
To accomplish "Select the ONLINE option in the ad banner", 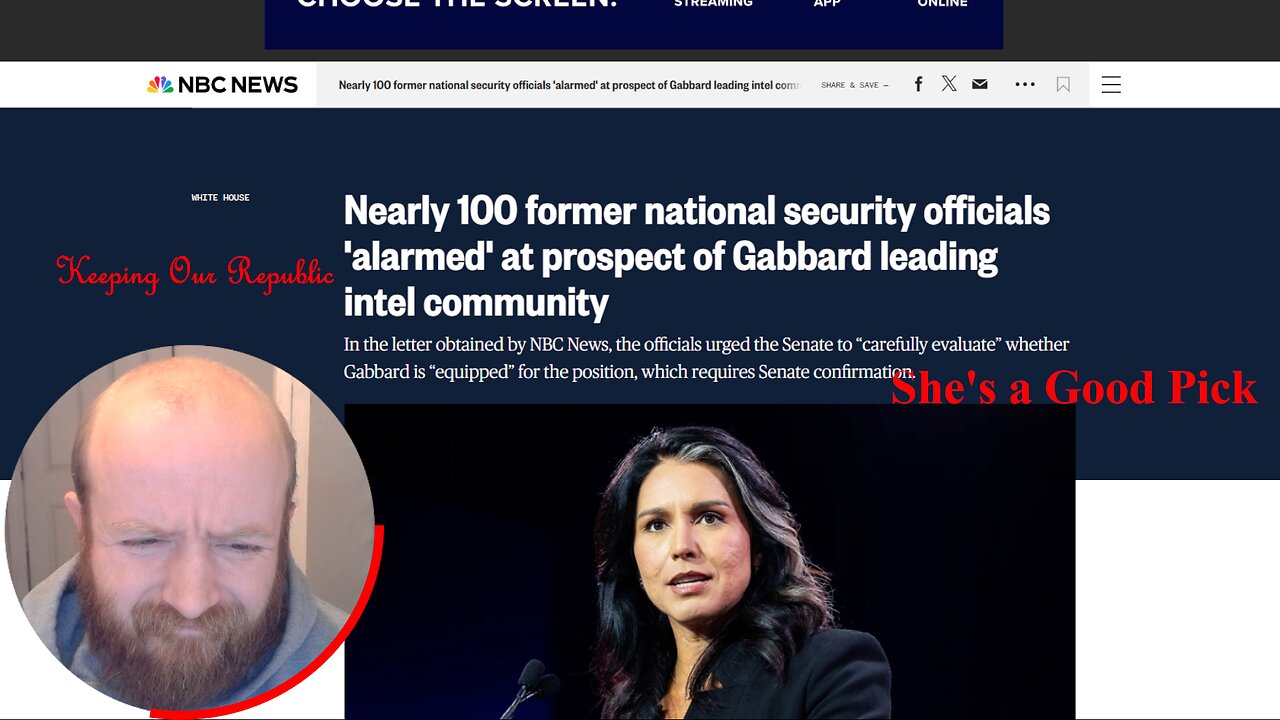I will (x=943, y=4).
